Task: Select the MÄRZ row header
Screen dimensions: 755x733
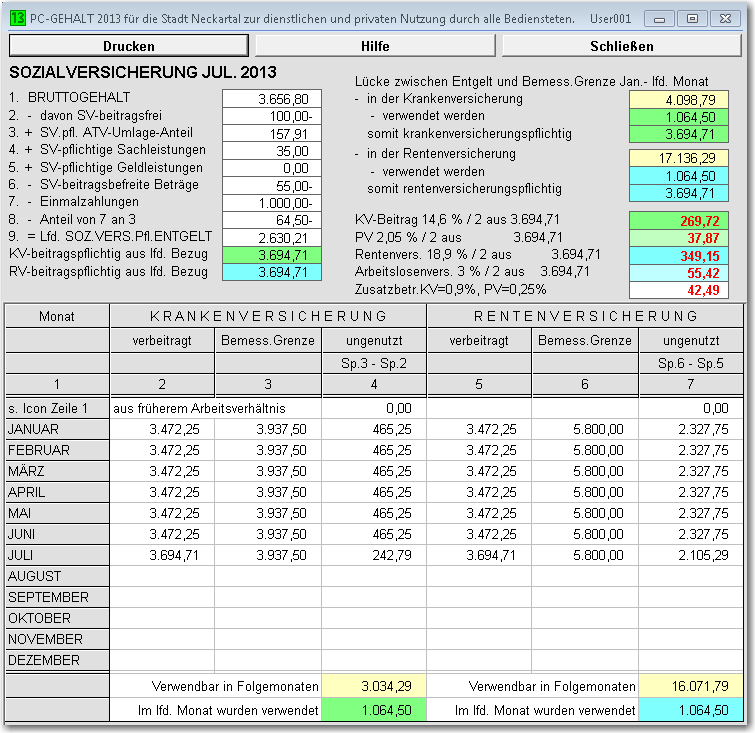Action: click(57, 471)
